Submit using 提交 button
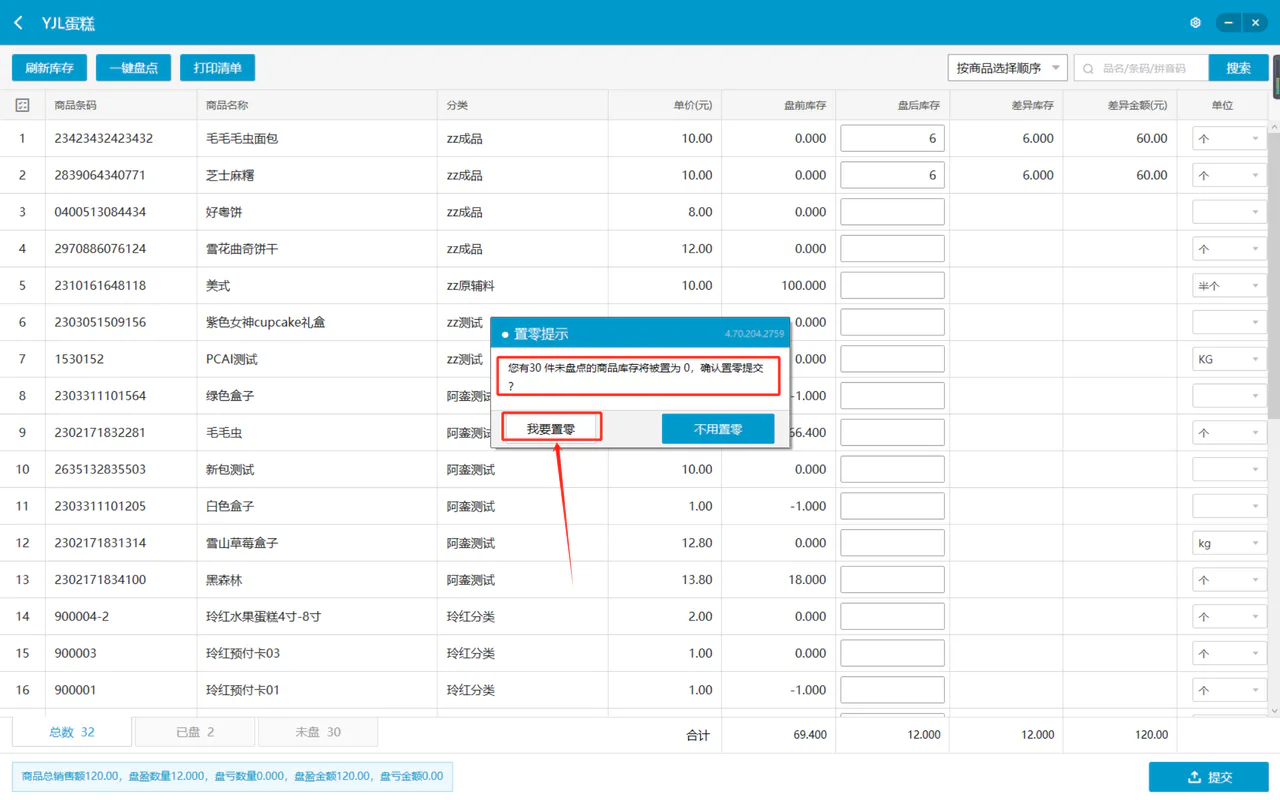The height and width of the screenshot is (800, 1280). pos(1208,777)
